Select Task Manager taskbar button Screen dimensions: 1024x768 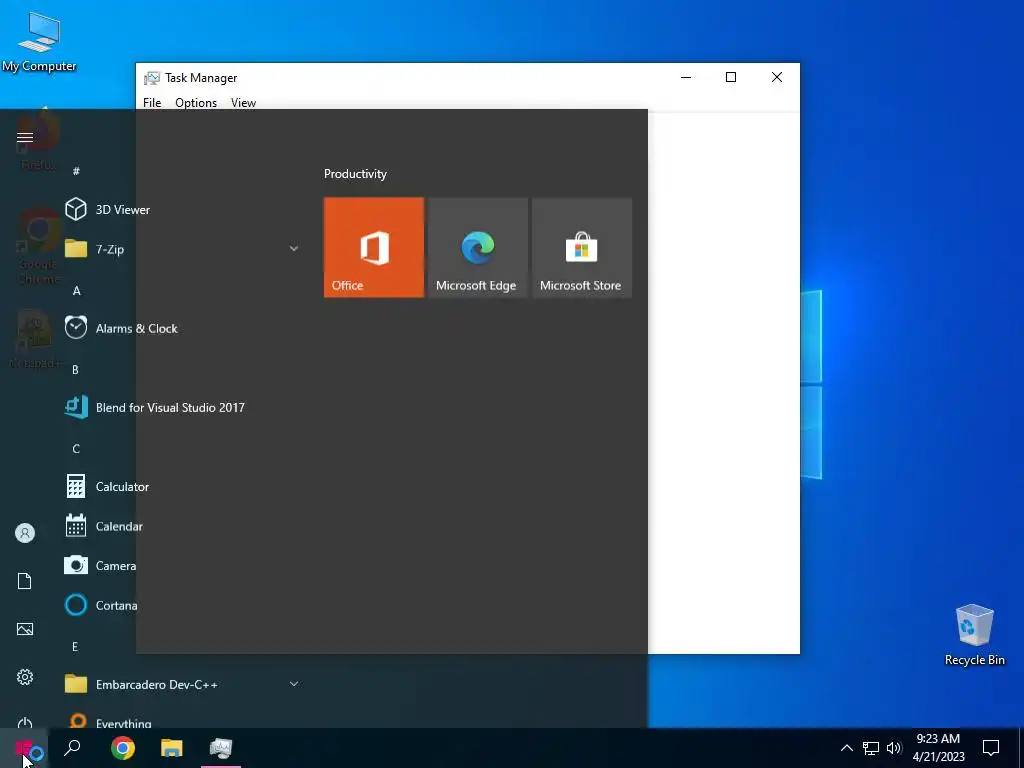tap(221, 748)
